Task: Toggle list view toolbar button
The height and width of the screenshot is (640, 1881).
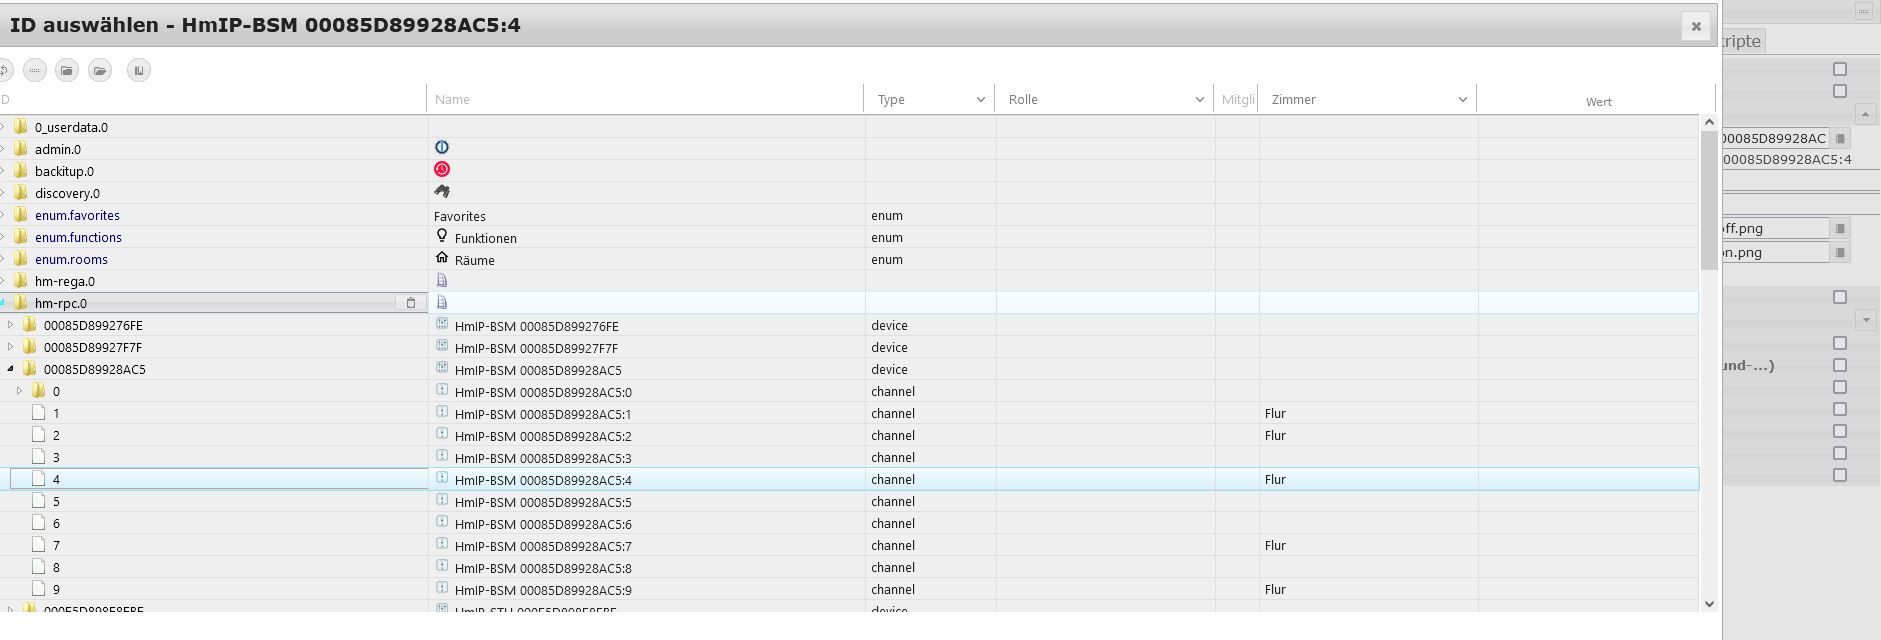Action: click(x=34, y=70)
